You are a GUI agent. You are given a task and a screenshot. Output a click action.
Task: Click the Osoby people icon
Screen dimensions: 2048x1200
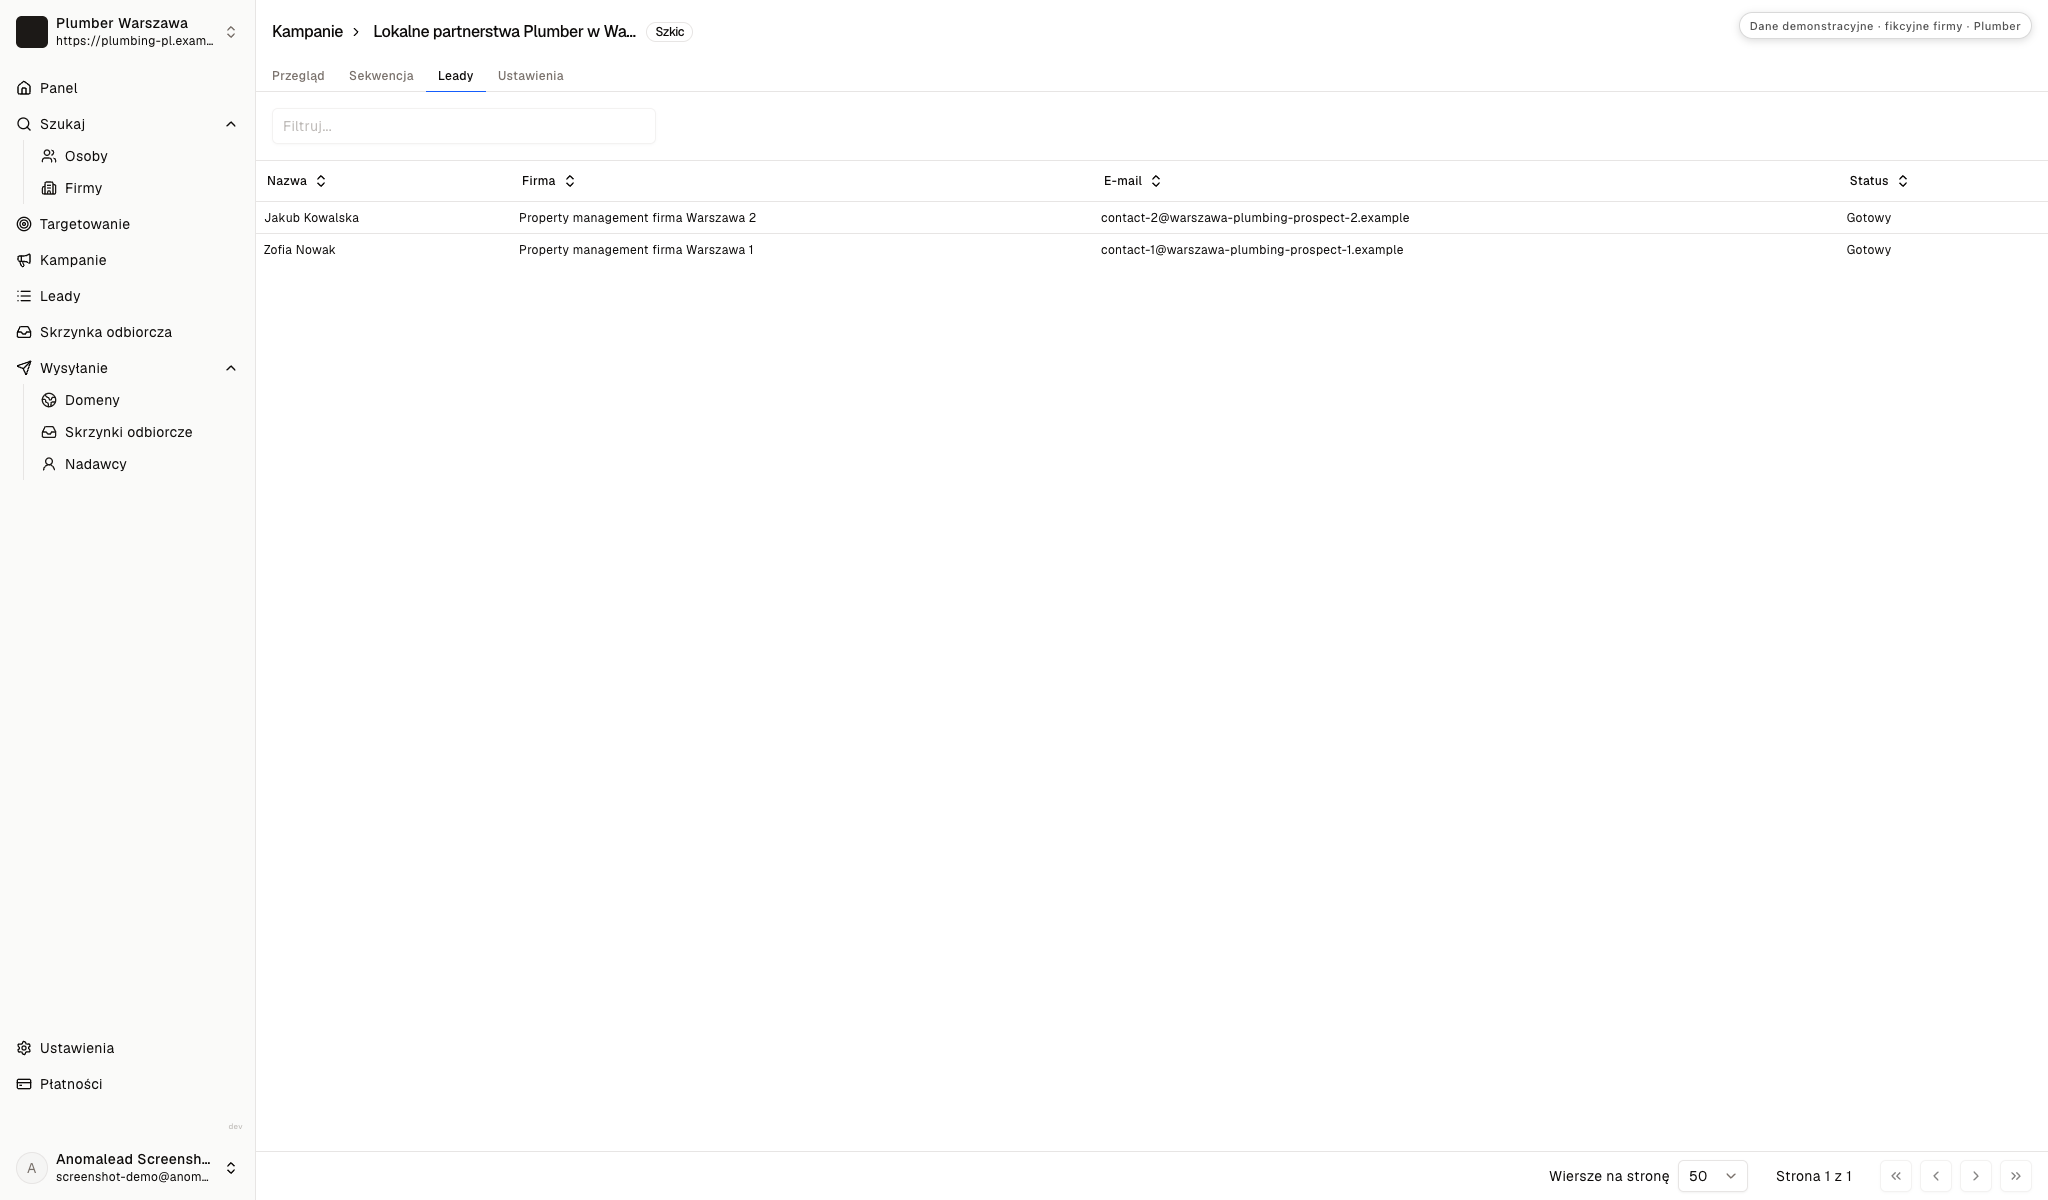pos(49,156)
